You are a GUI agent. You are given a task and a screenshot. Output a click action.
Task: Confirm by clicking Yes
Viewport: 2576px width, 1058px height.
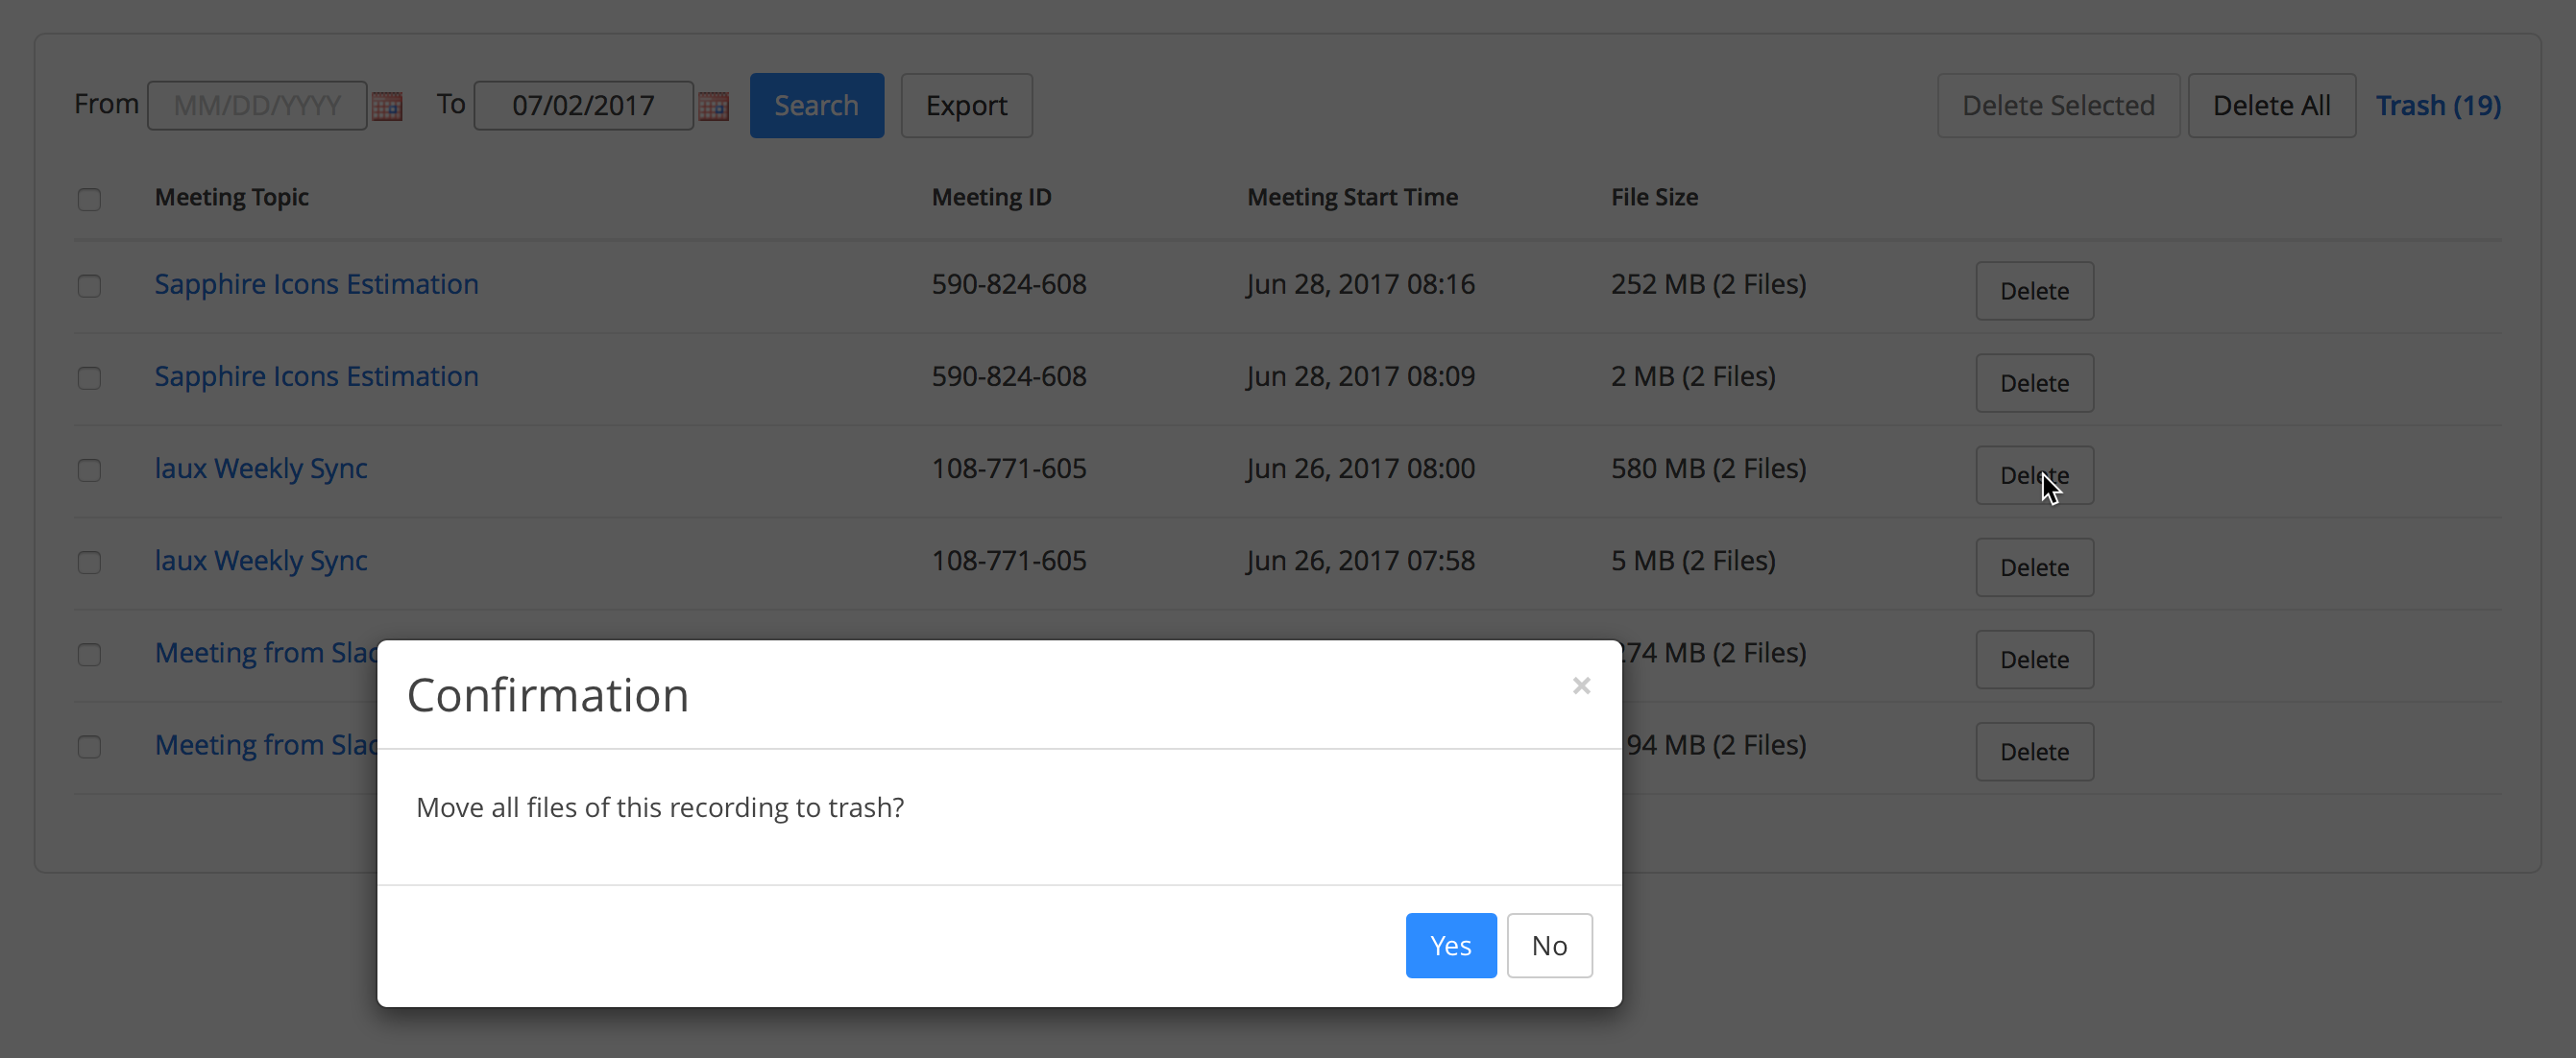[x=1450, y=945]
